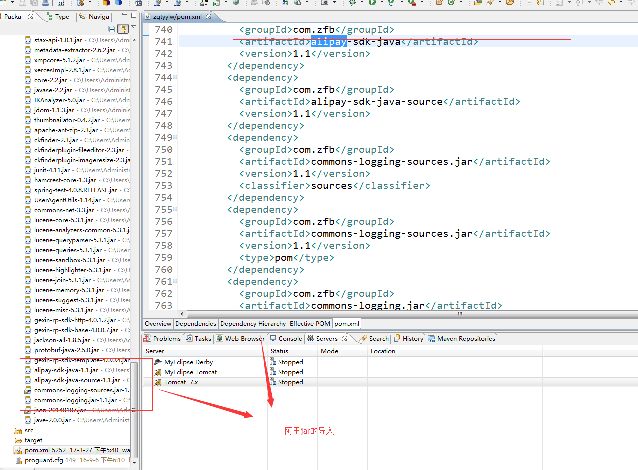
Task: Collapse the dependency block at line 749
Action: pyautogui.click(x=177, y=138)
